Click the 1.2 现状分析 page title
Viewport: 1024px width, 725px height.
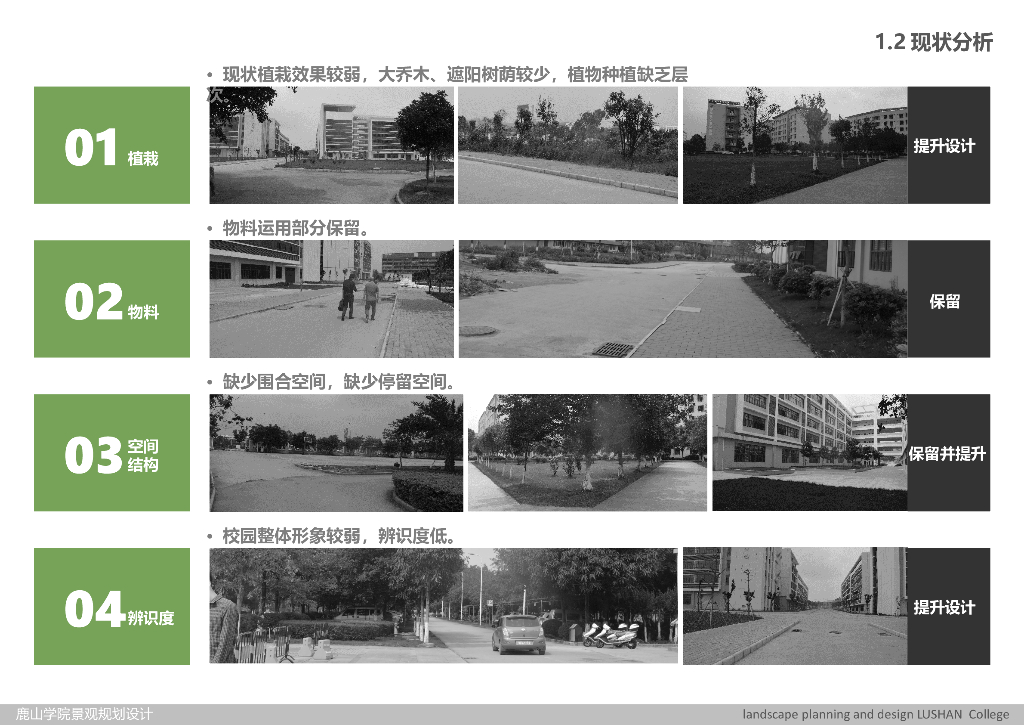click(x=933, y=42)
